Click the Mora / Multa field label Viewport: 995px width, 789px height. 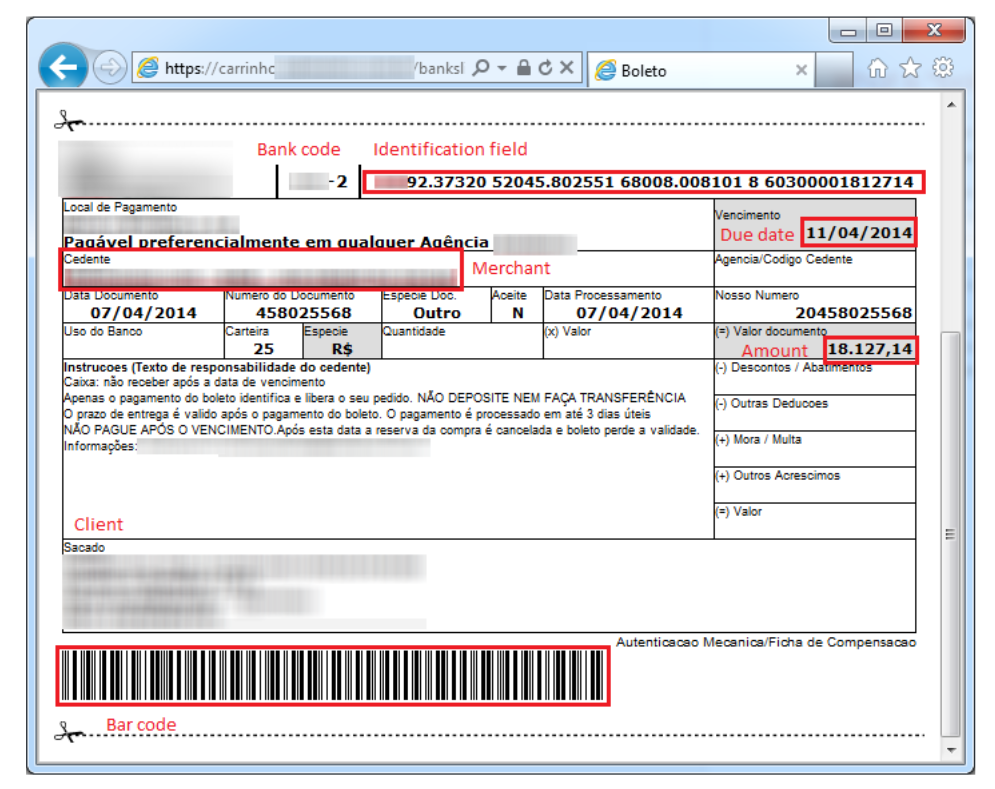(758, 439)
